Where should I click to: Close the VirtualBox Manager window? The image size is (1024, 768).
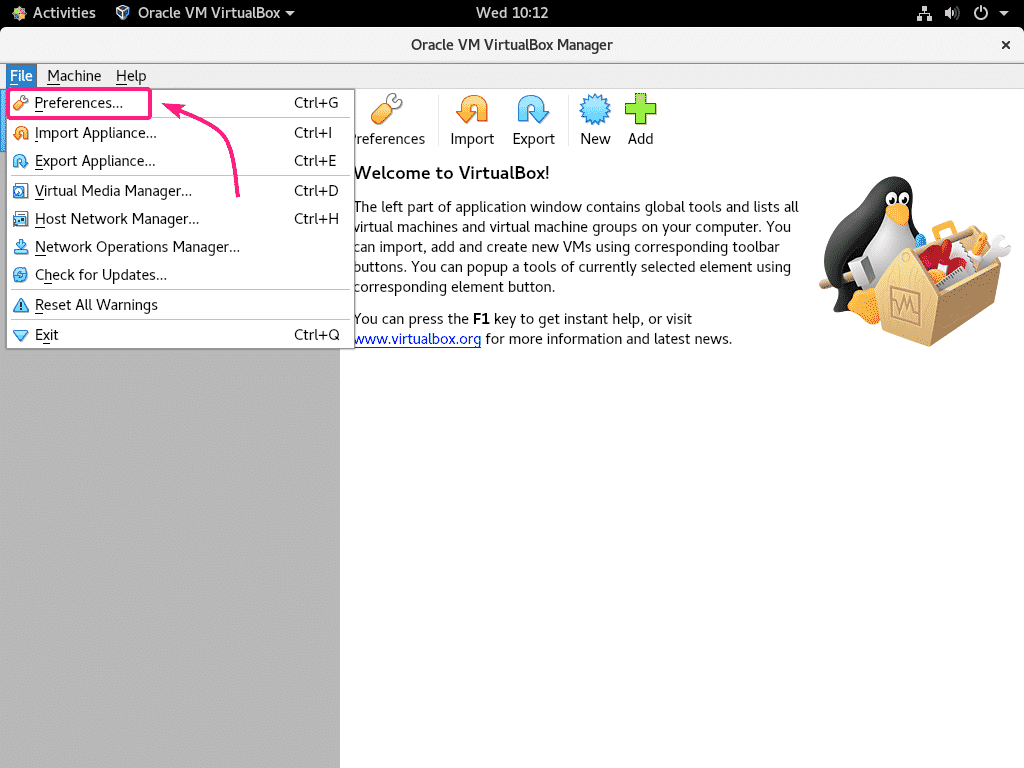click(1006, 45)
